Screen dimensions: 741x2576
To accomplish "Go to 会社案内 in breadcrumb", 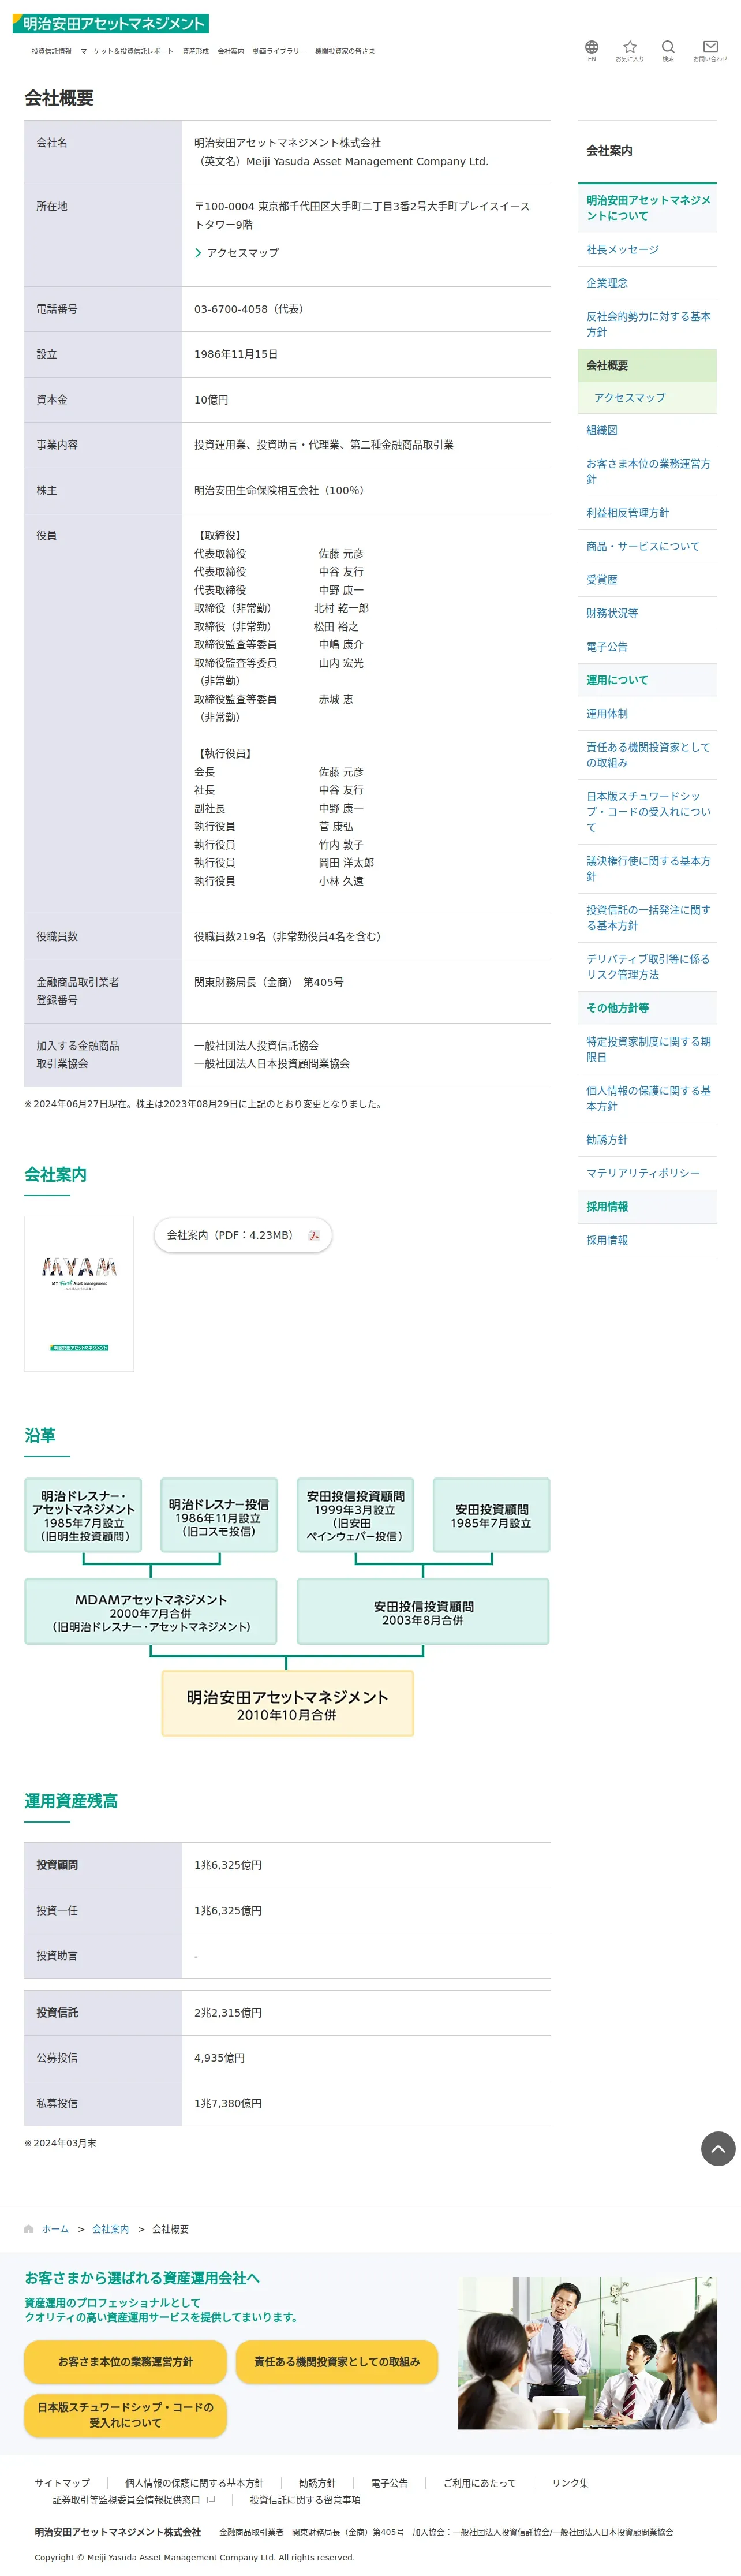I will point(110,2229).
